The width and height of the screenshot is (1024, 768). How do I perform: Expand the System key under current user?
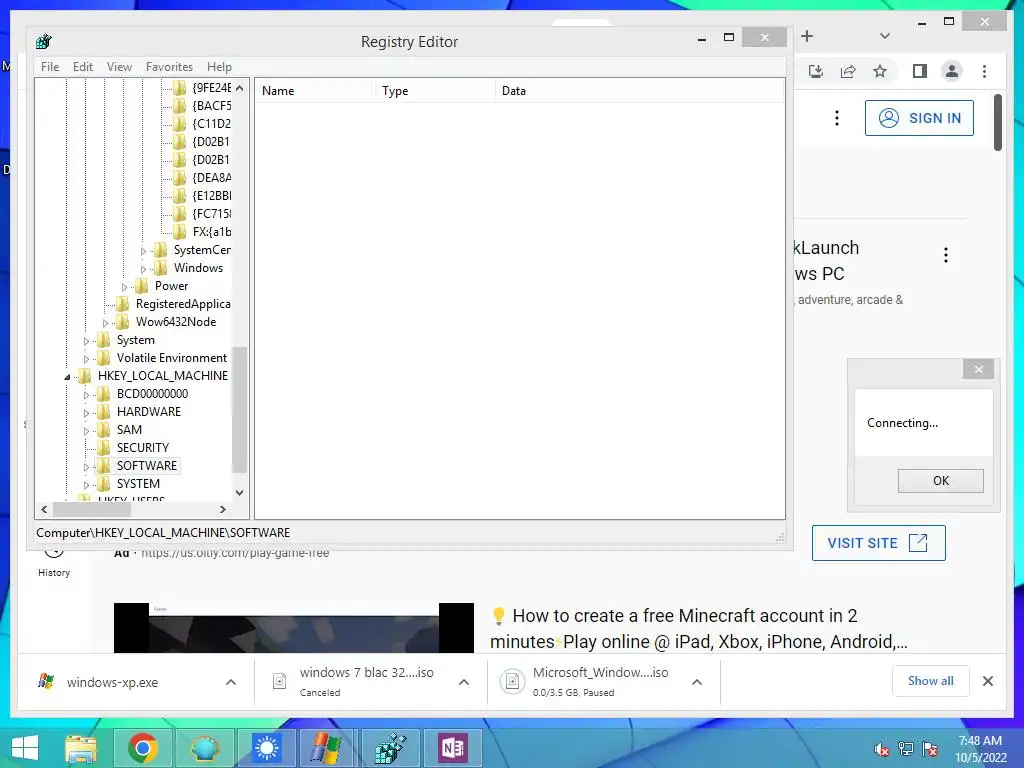click(86, 341)
